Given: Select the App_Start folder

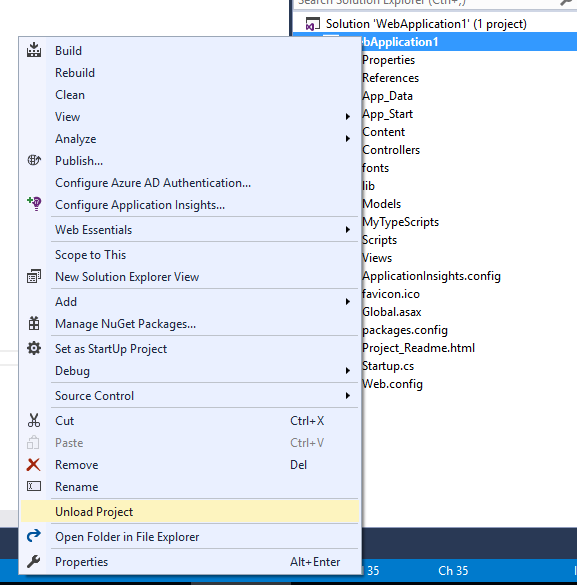Looking at the screenshot, I should click(387, 114).
